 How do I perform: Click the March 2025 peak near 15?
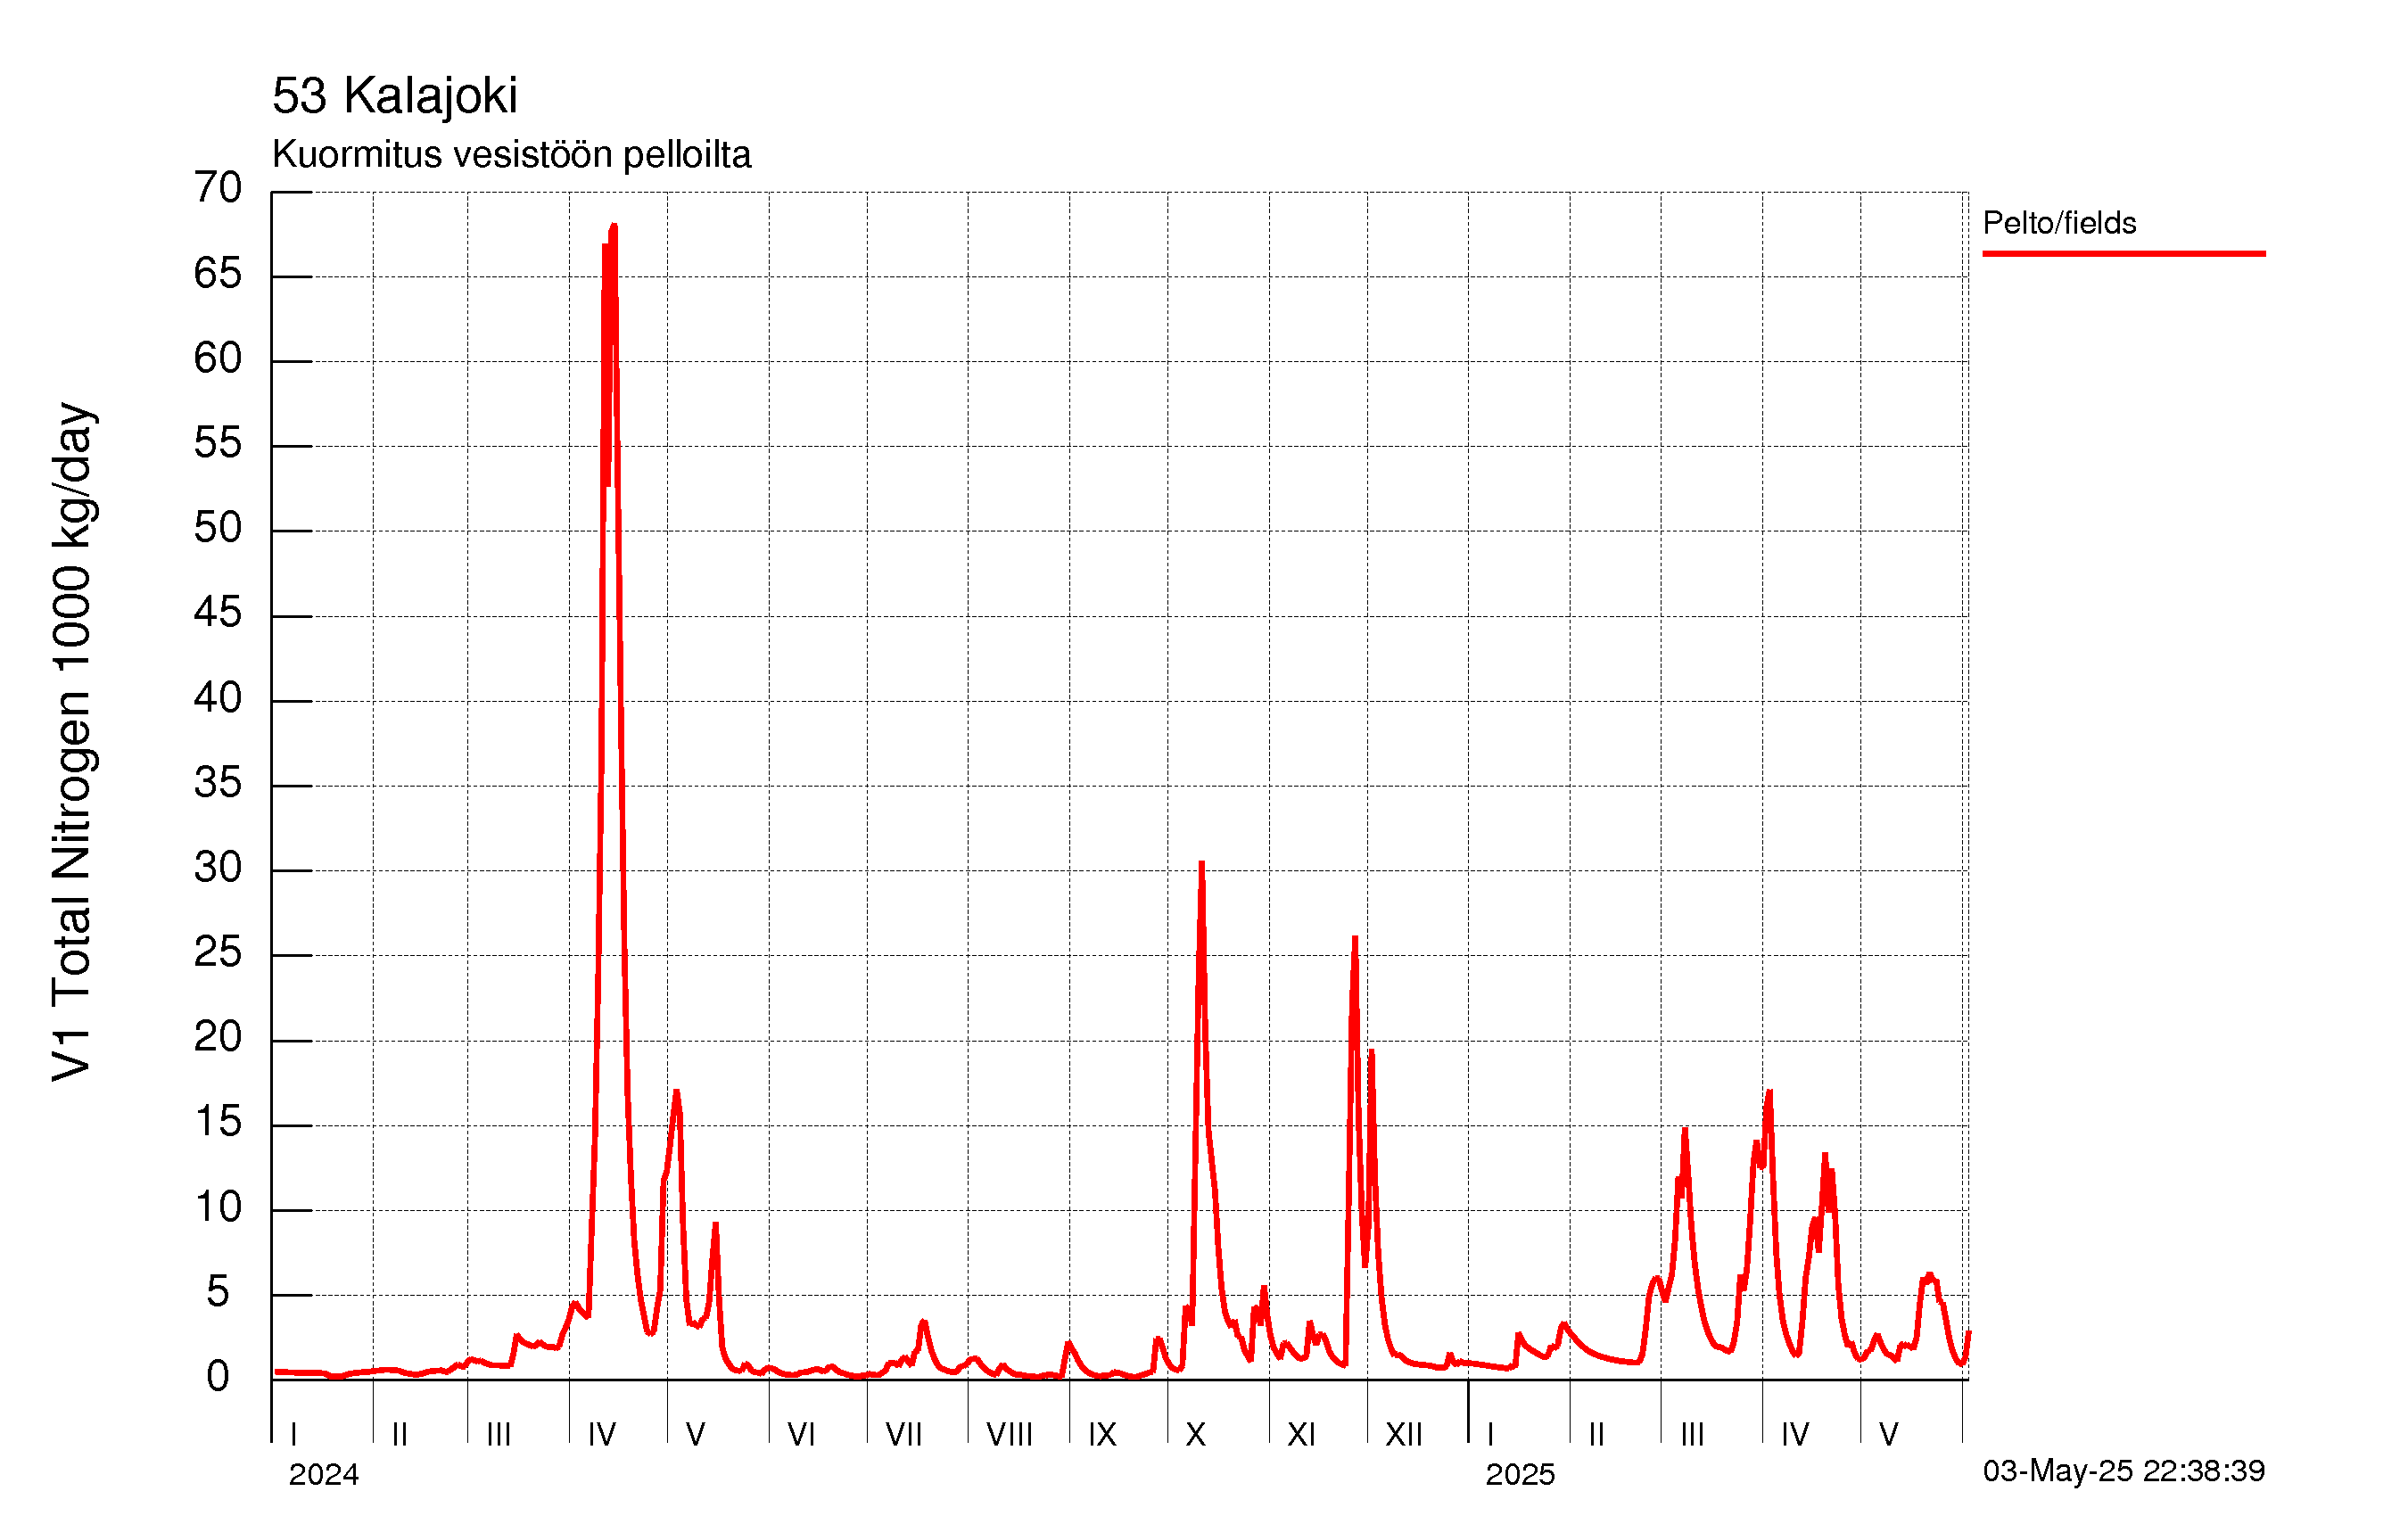coord(1685,1131)
